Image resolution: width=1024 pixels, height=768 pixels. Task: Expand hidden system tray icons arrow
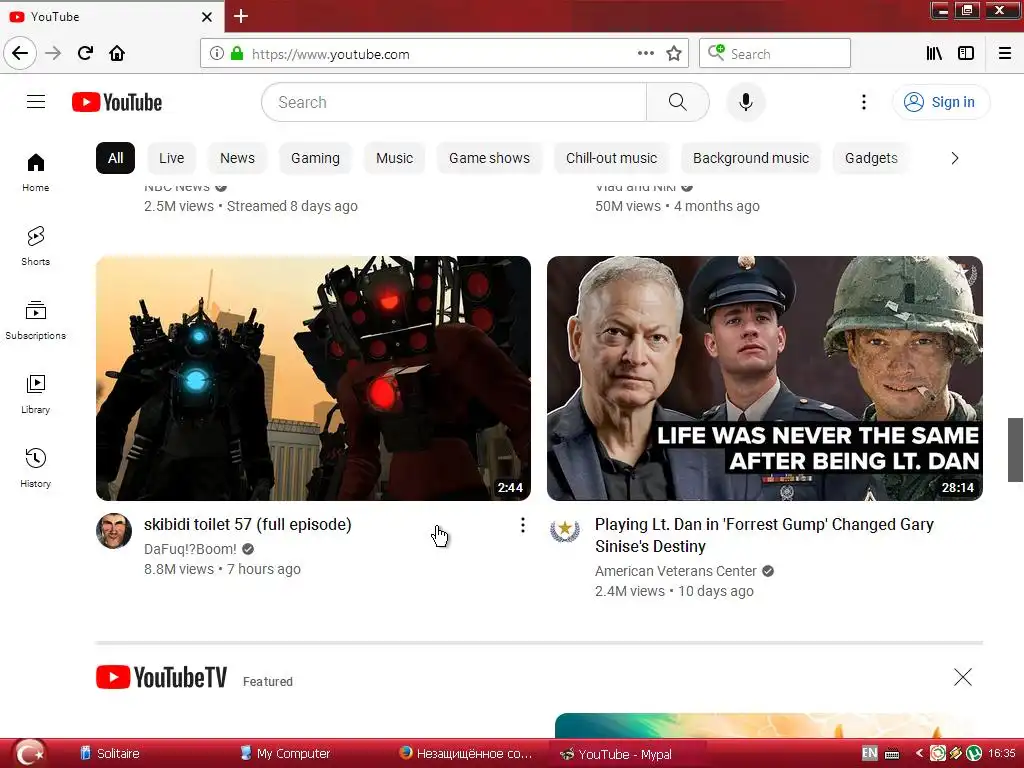pyautogui.click(x=920, y=754)
